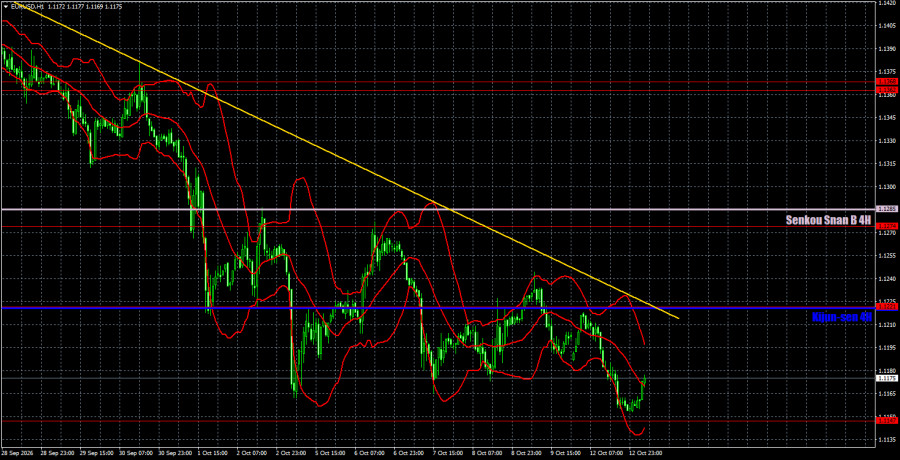Click the 1.1330 price scale label
Screen dimensions: 900x460
tap(886, 141)
